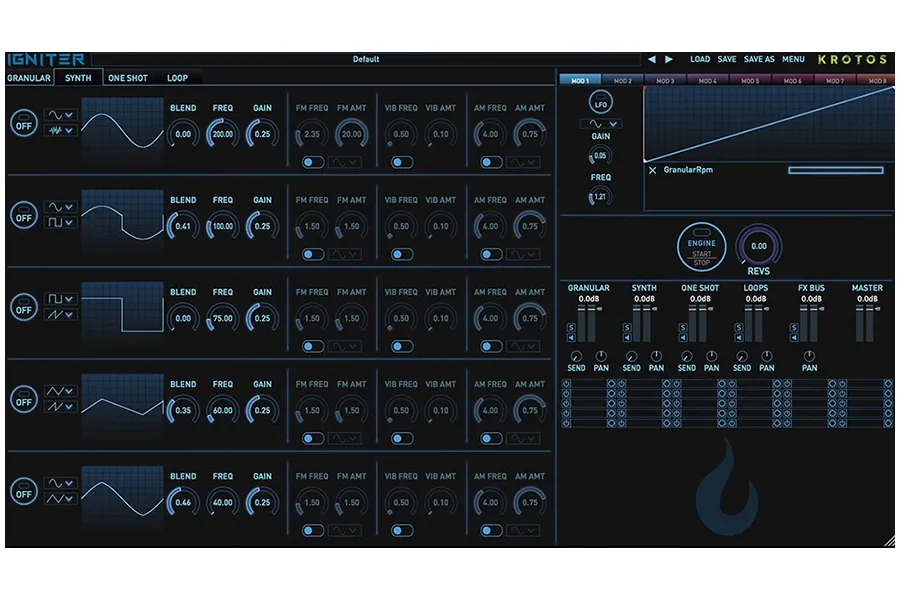The image size is (900, 600).
Task: Mute the FX Bus channel
Action: coord(794,337)
